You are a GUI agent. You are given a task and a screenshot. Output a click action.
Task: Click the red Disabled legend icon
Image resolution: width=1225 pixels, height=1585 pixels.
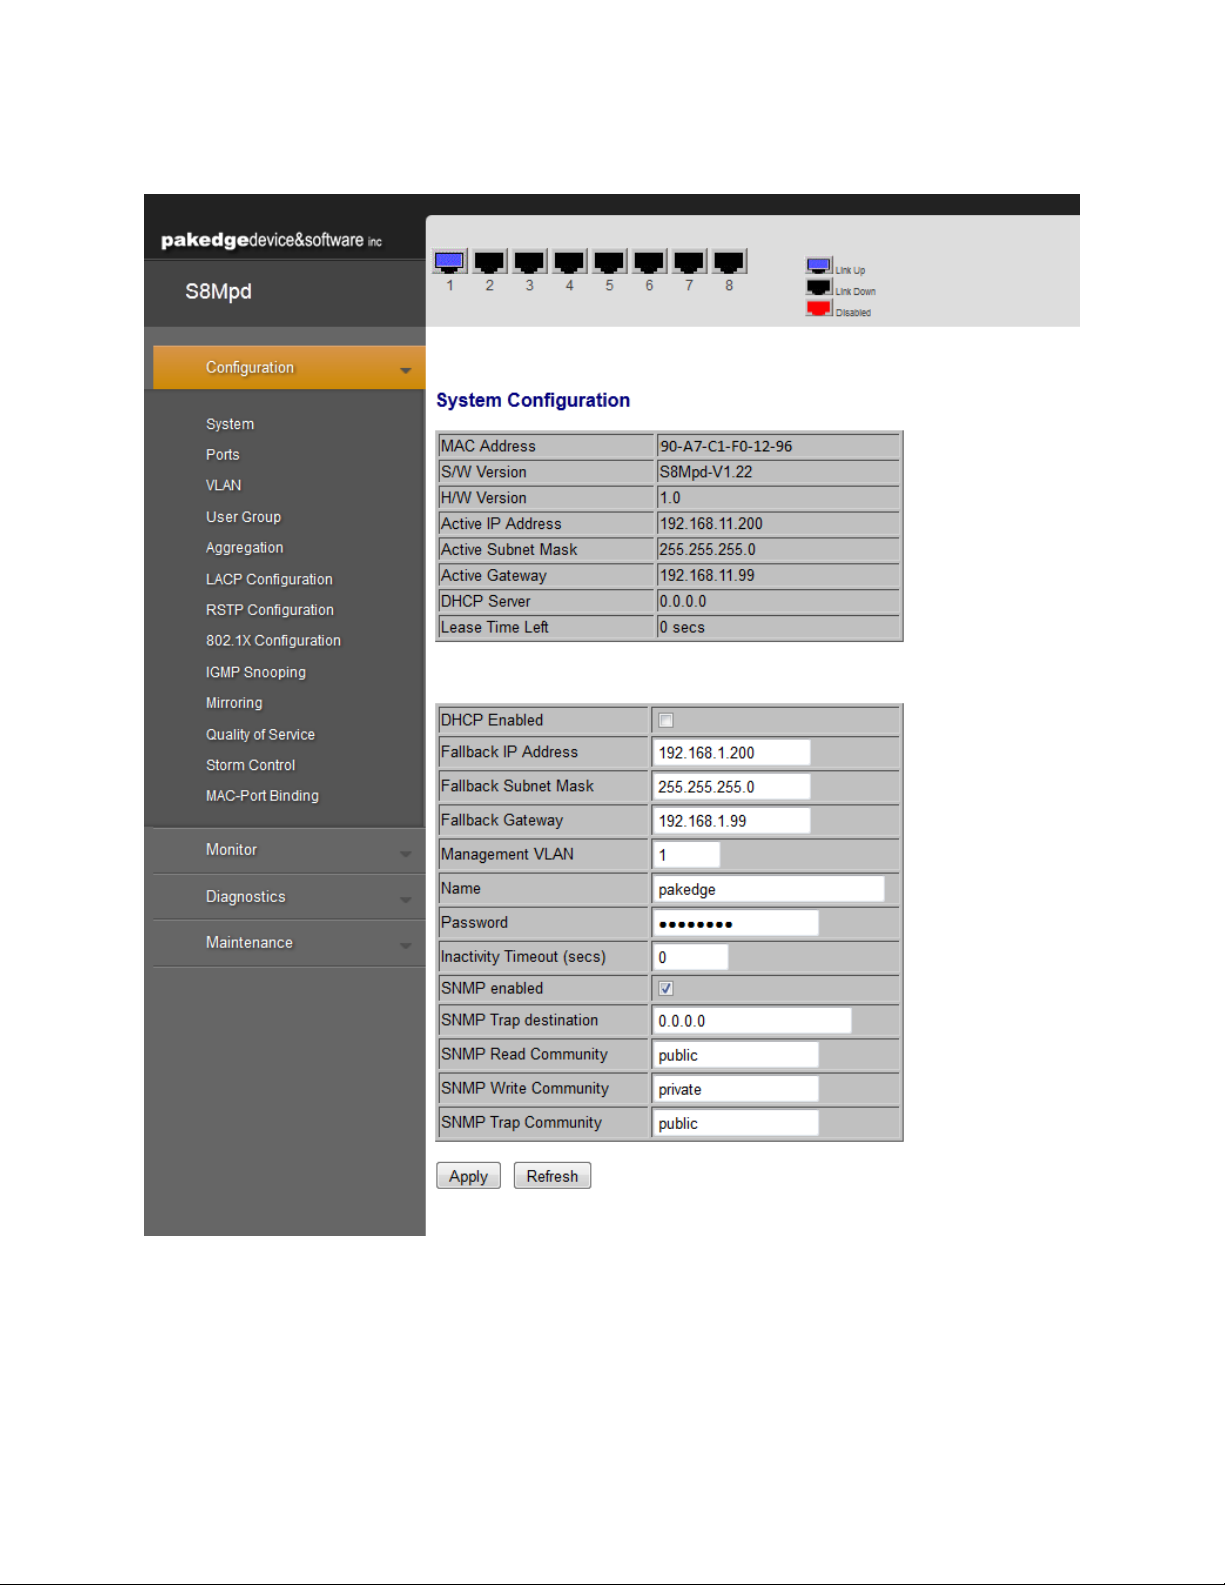tap(818, 309)
